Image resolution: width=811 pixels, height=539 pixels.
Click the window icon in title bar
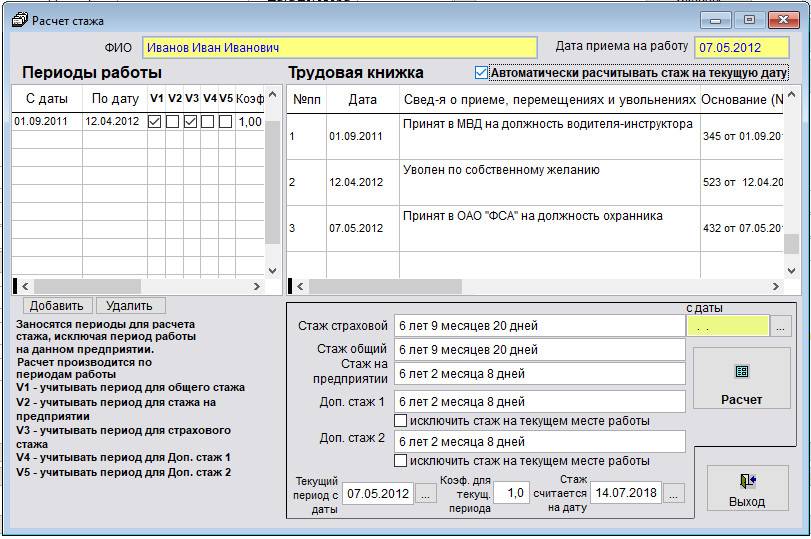(17, 20)
